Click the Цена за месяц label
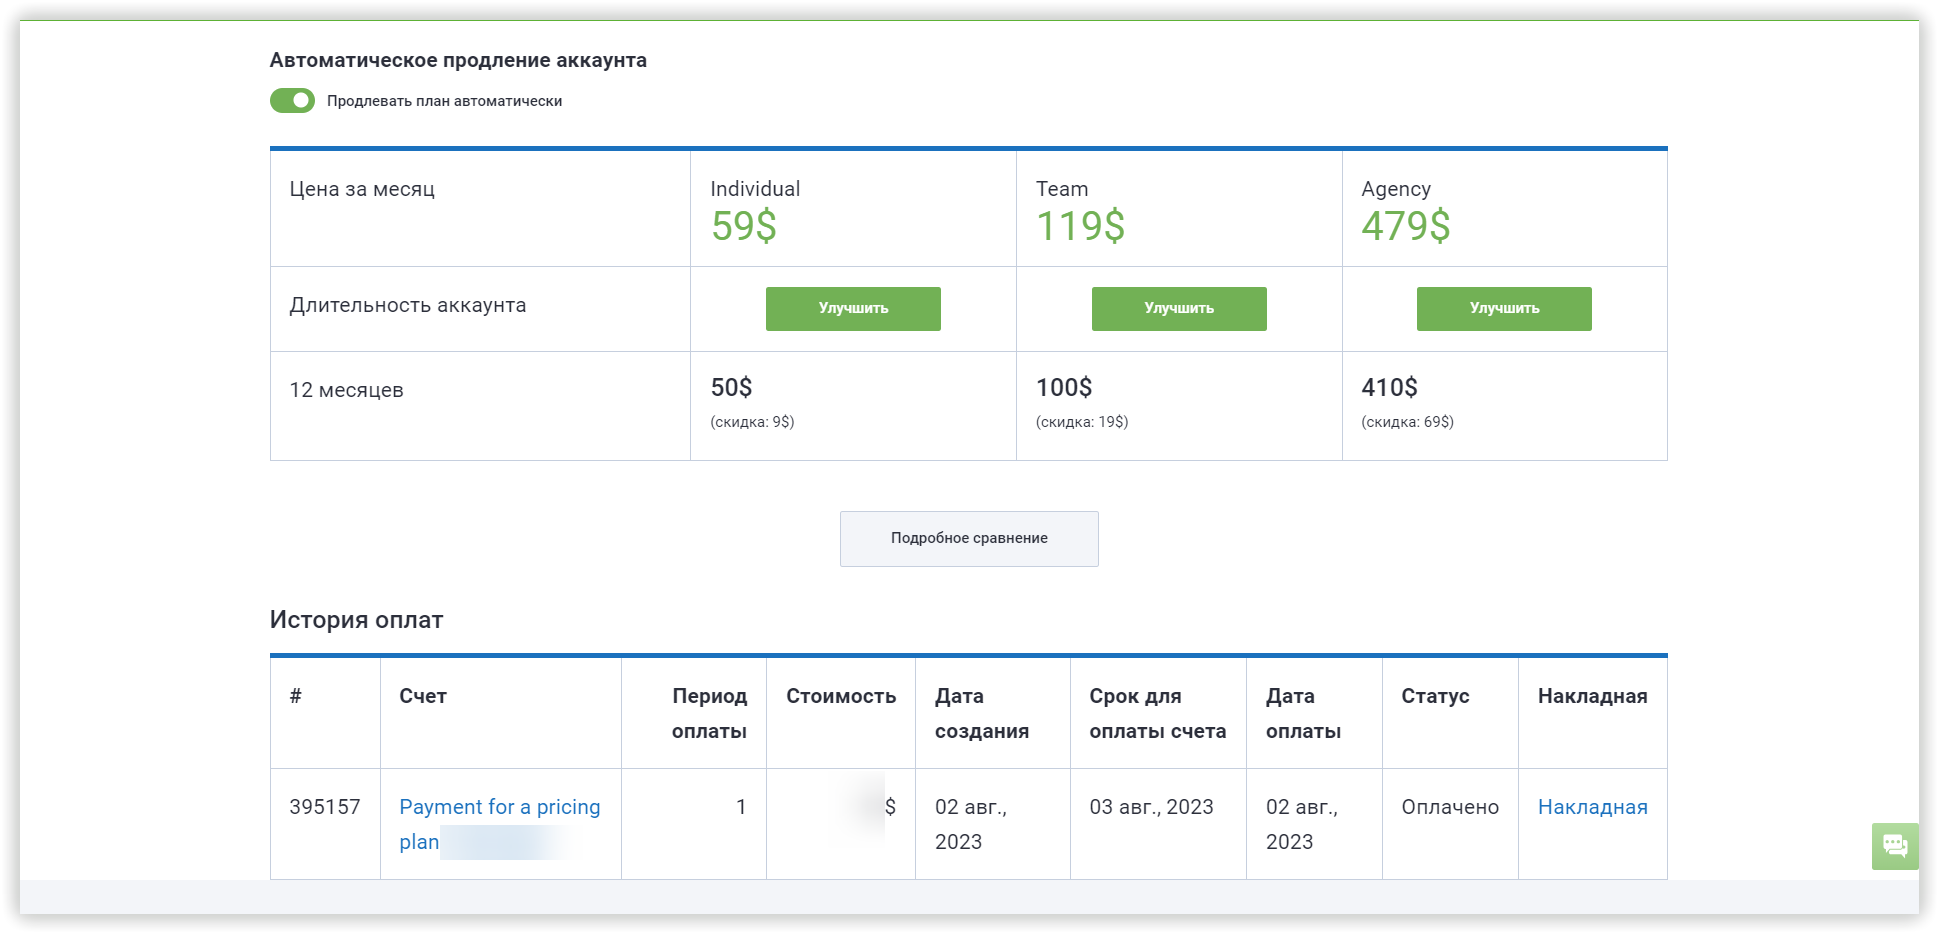This screenshot has height=934, width=1939. pos(362,189)
